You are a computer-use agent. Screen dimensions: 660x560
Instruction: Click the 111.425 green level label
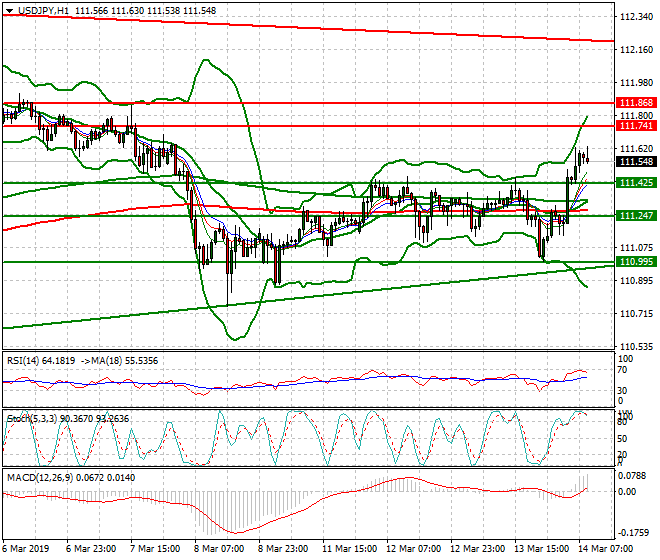coord(636,183)
